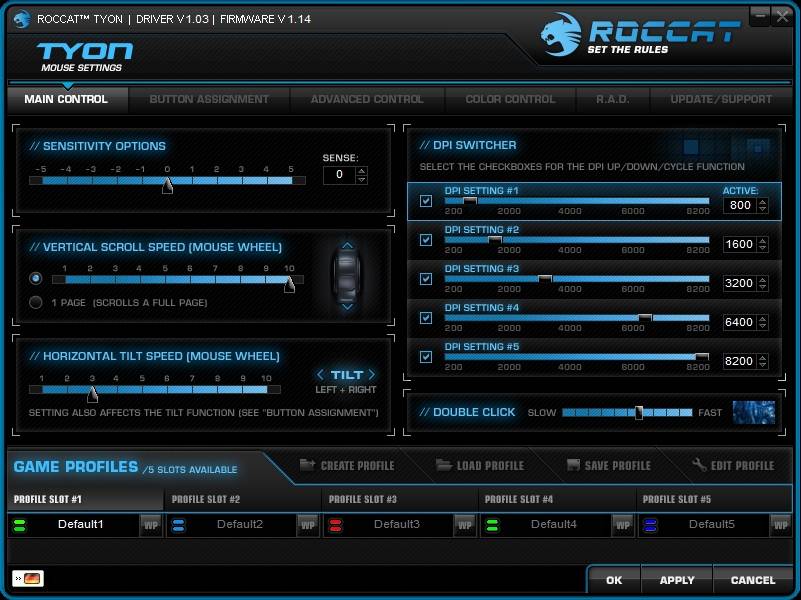Click the Edit Profile button
Image resolution: width=801 pixels, height=600 pixels.
coord(733,465)
